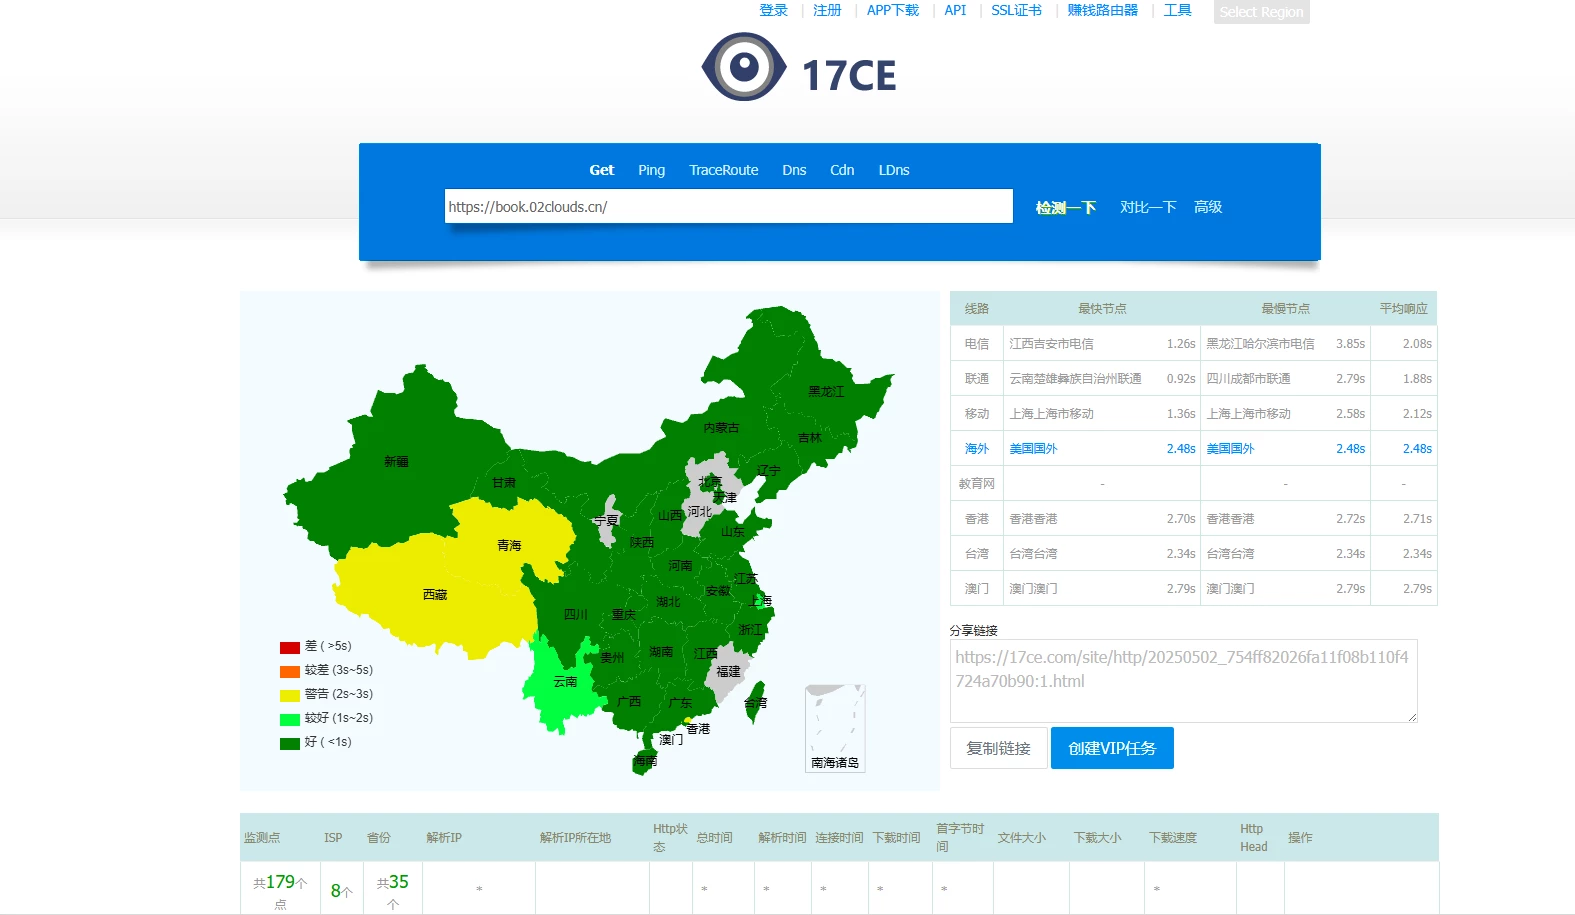The width and height of the screenshot is (1575, 915).
Task: Select the South China Sea islands inset map
Action: (835, 728)
